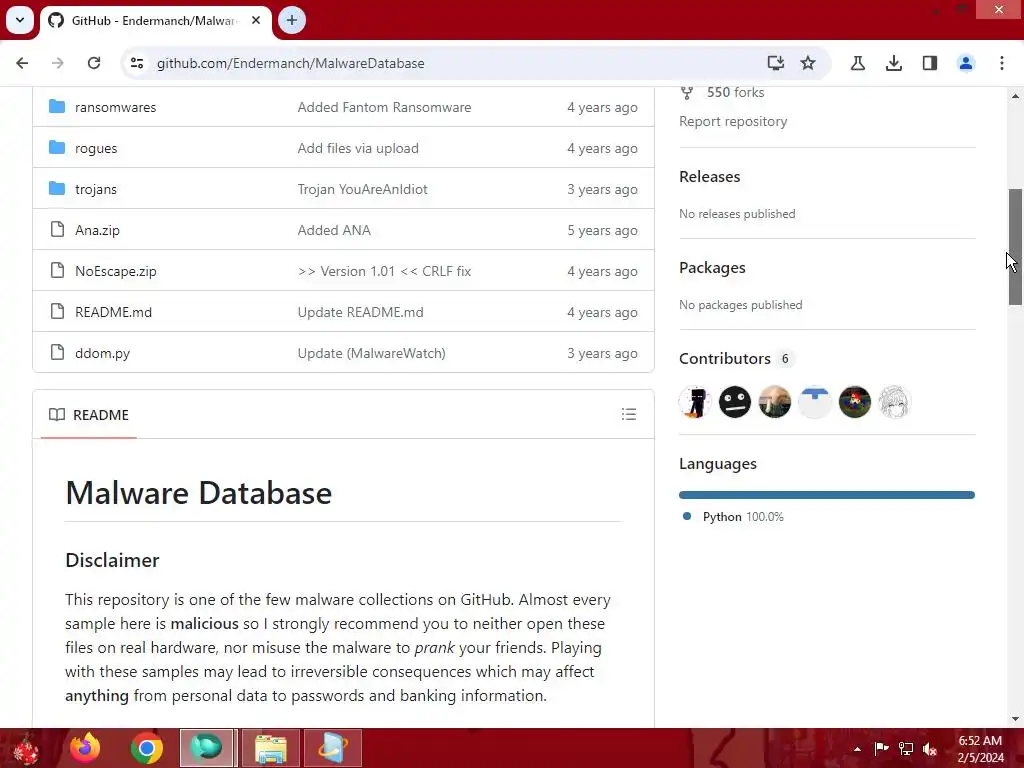
Task: Click the Mario contributor avatar
Action: click(854, 402)
